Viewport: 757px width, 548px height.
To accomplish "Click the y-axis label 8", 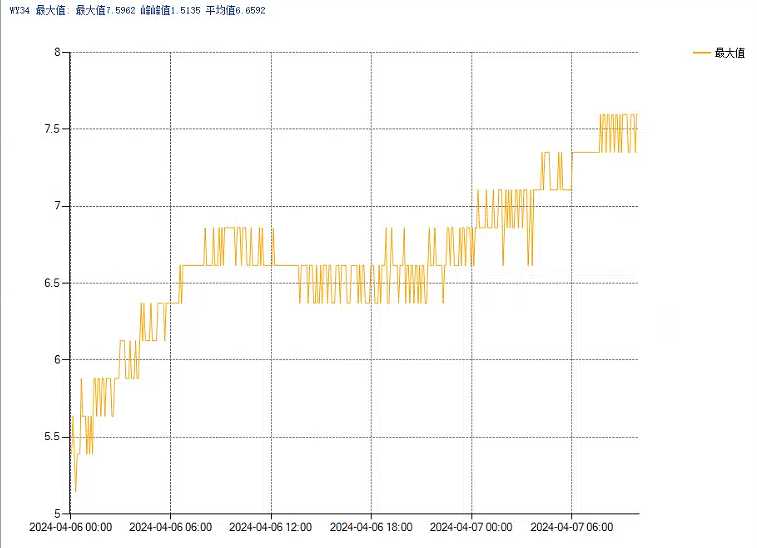I will coord(57,52).
